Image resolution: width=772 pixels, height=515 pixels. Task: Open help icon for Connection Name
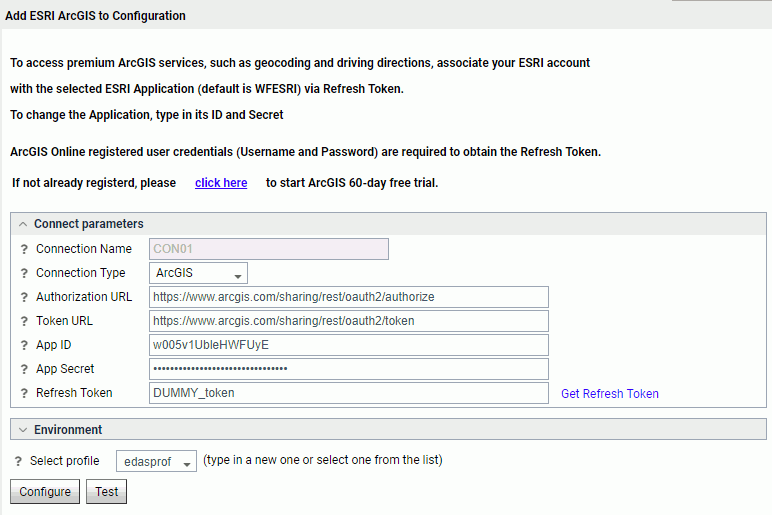24,249
